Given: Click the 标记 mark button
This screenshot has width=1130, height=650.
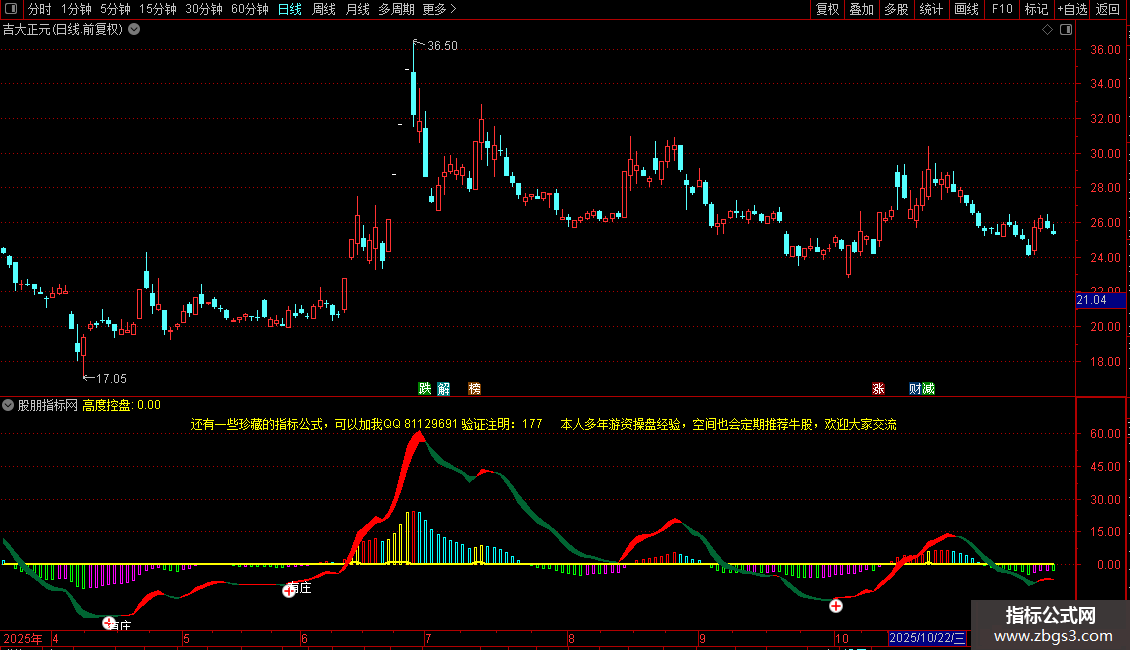Looking at the screenshot, I should (x=1036, y=9).
